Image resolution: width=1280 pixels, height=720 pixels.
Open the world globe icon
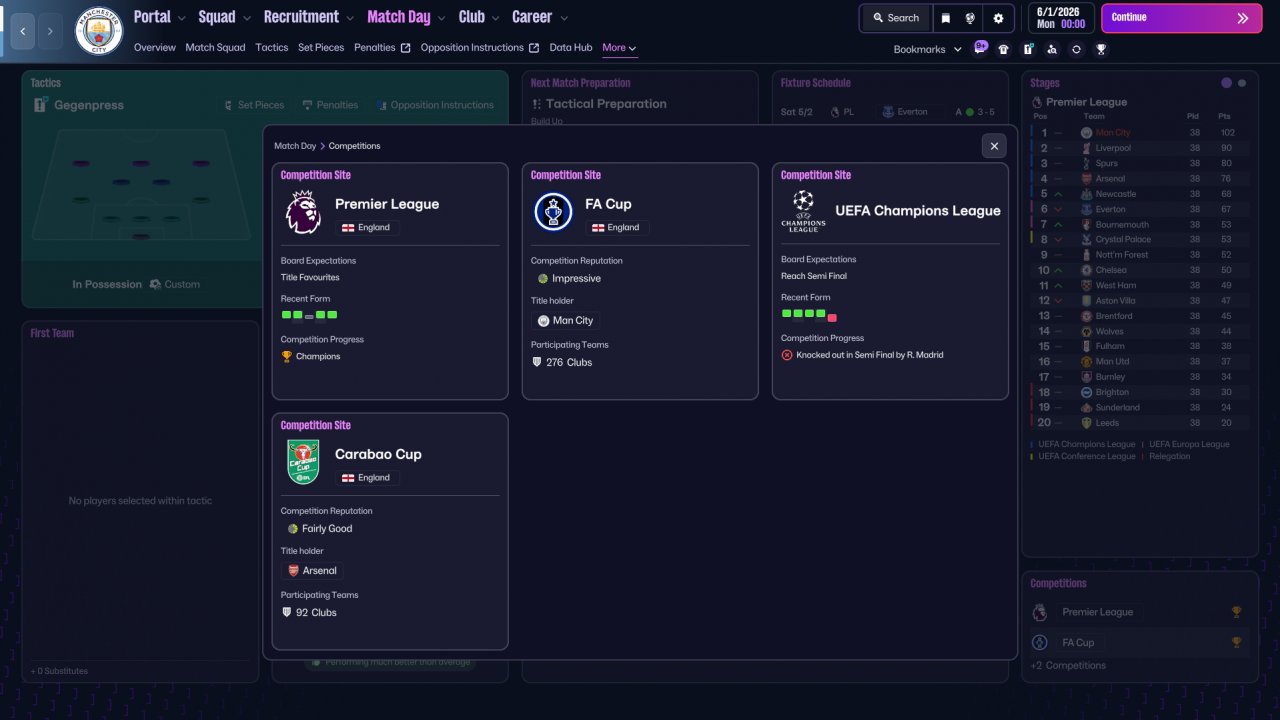(x=970, y=18)
